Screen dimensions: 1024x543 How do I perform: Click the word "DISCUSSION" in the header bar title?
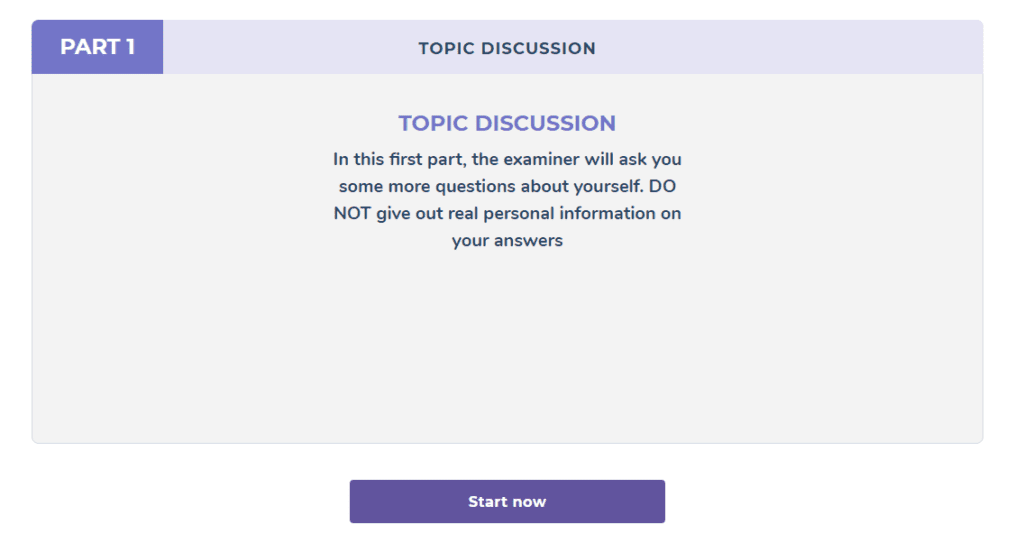[x=539, y=48]
